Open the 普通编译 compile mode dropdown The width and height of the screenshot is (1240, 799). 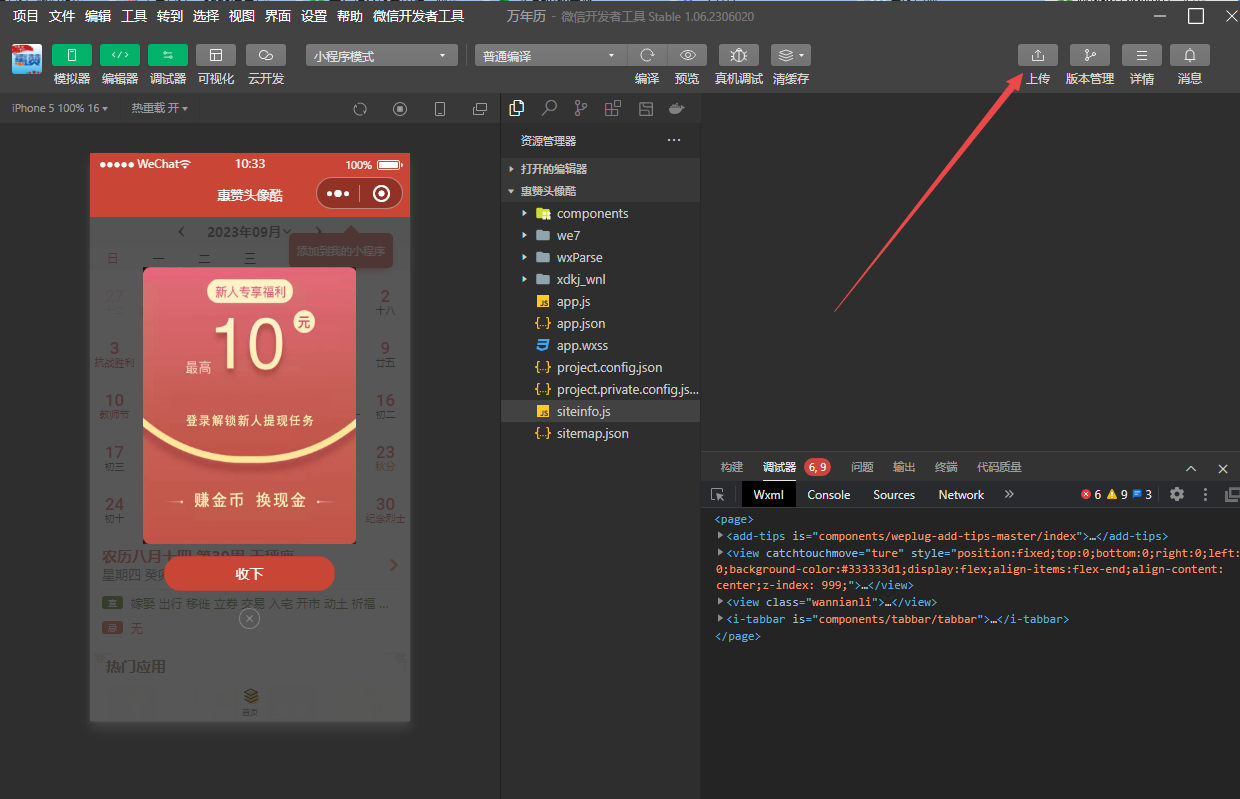pyautogui.click(x=550, y=56)
